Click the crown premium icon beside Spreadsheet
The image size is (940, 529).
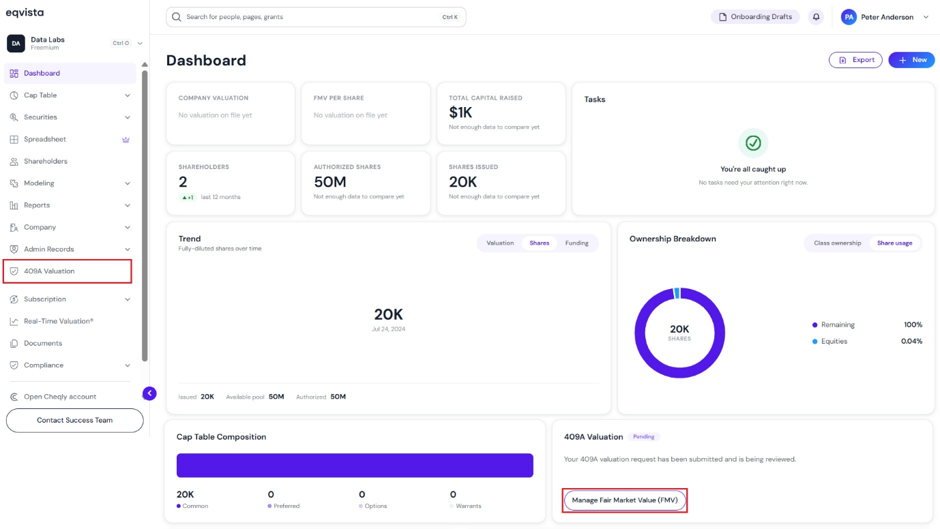tap(126, 140)
